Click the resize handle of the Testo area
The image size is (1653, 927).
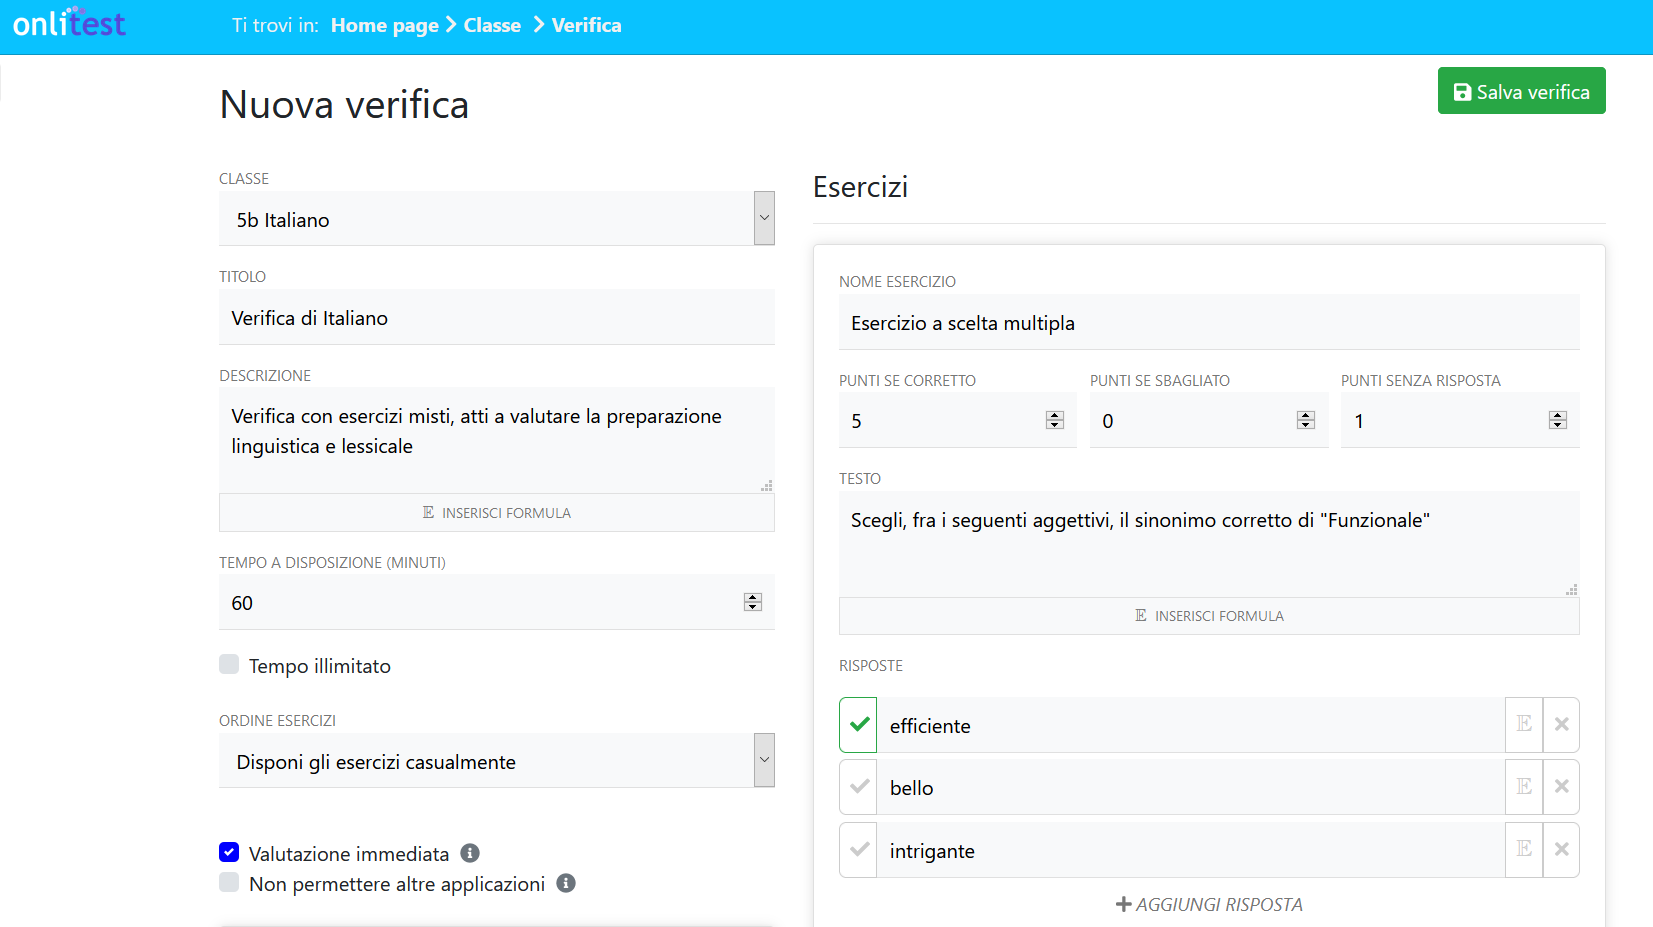1572,589
